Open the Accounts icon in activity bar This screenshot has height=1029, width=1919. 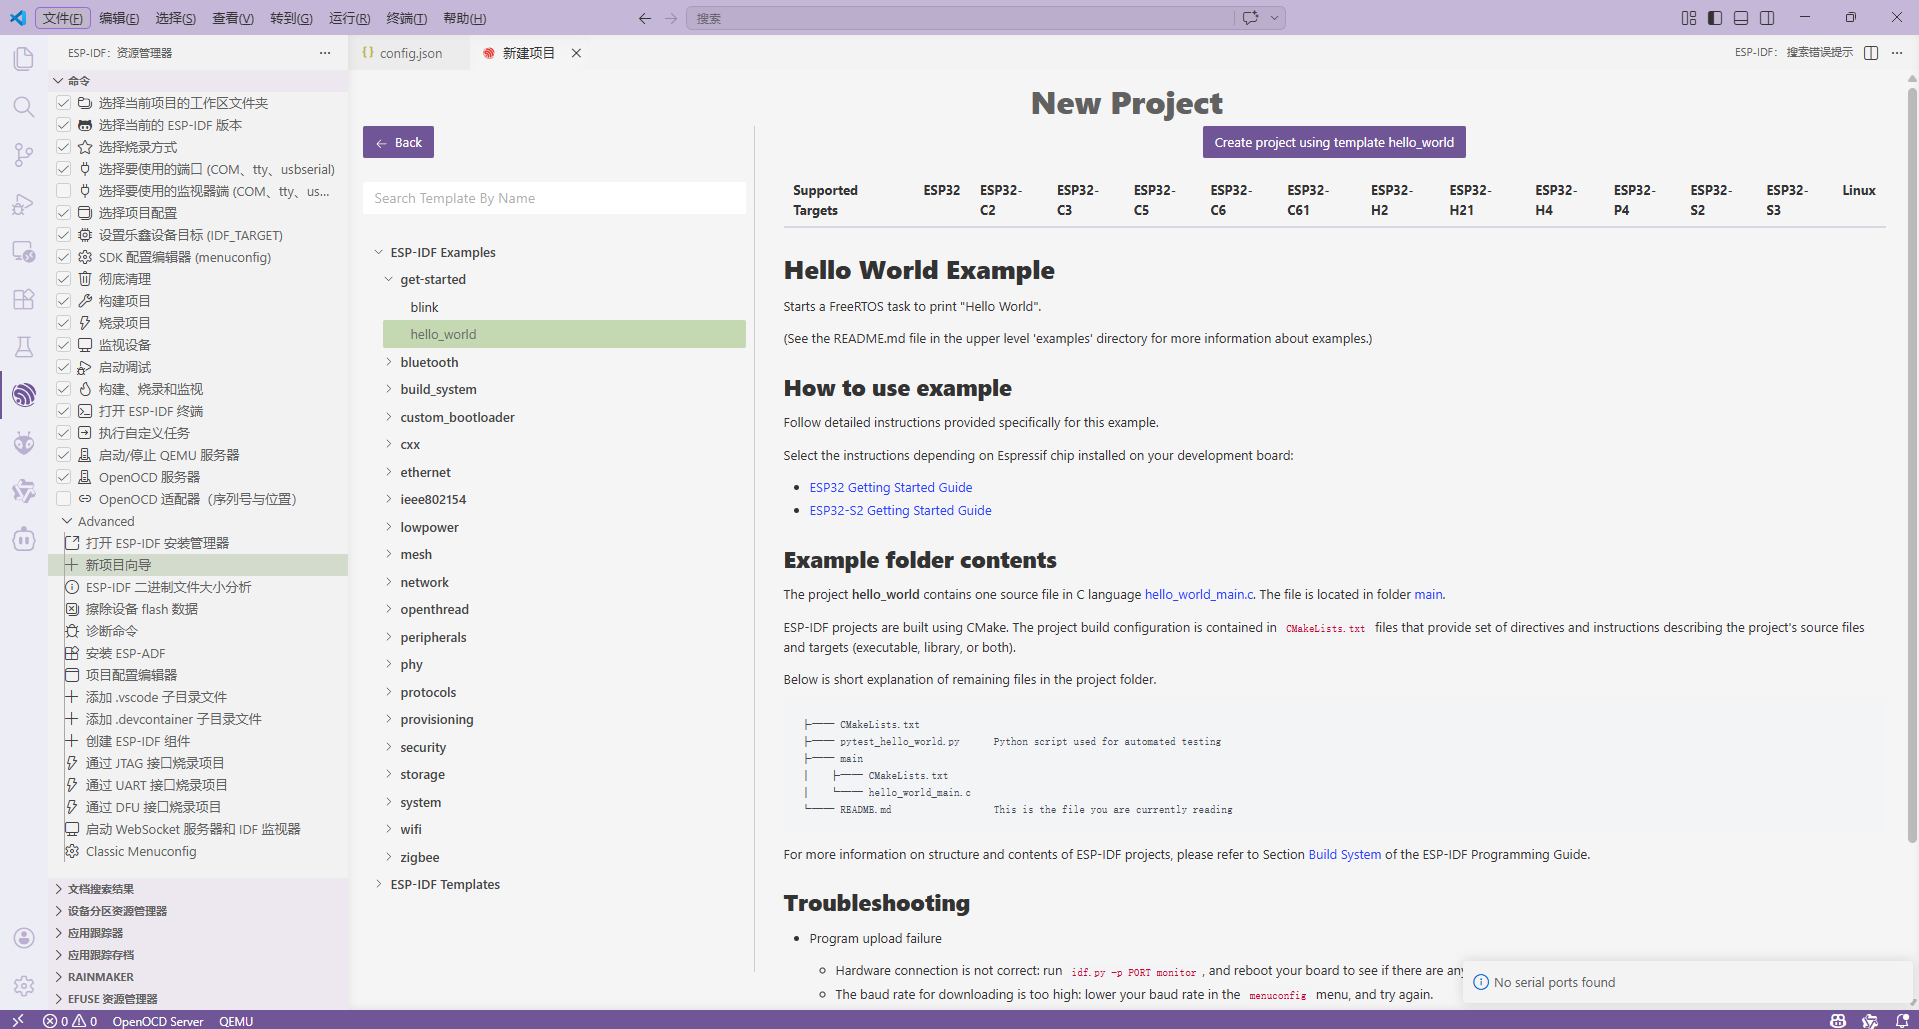(24, 938)
